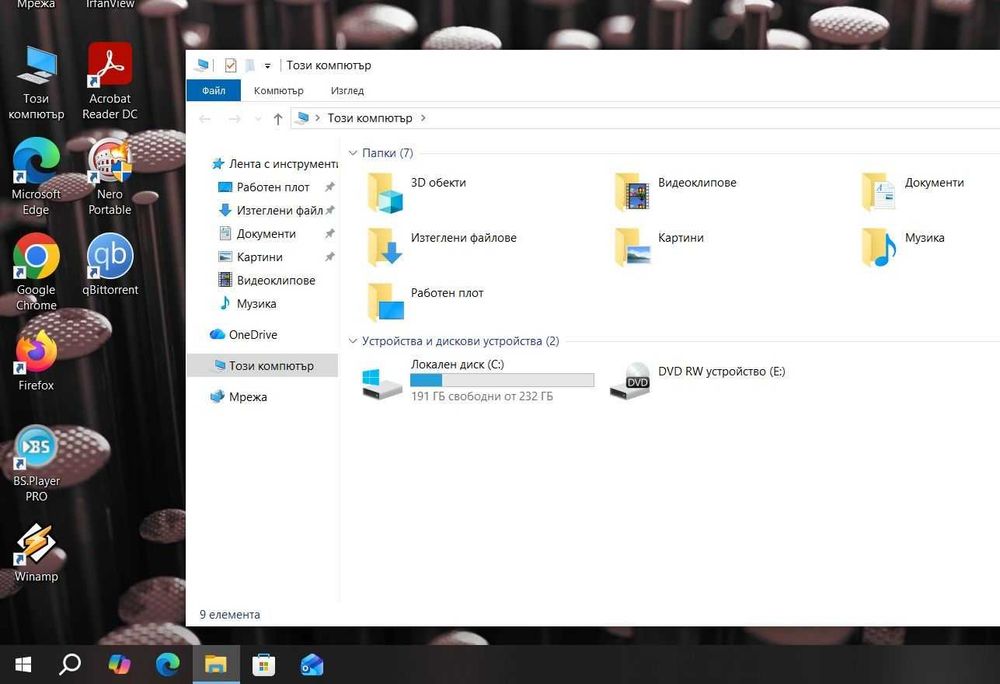Screen dimensions: 1000x684
Task: Open quick access toolbar customize dropdown
Action: pyautogui.click(x=268, y=66)
